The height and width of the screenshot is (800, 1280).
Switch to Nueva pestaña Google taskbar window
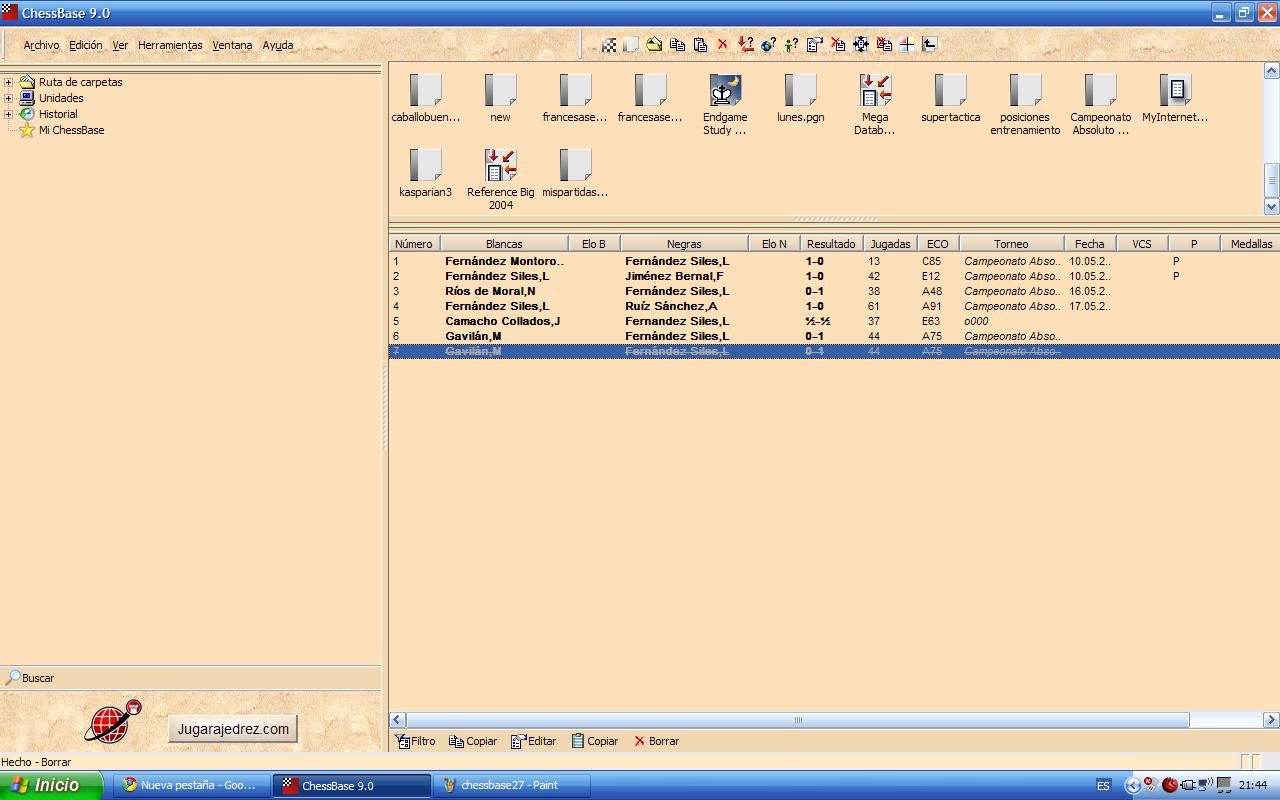[x=191, y=785]
